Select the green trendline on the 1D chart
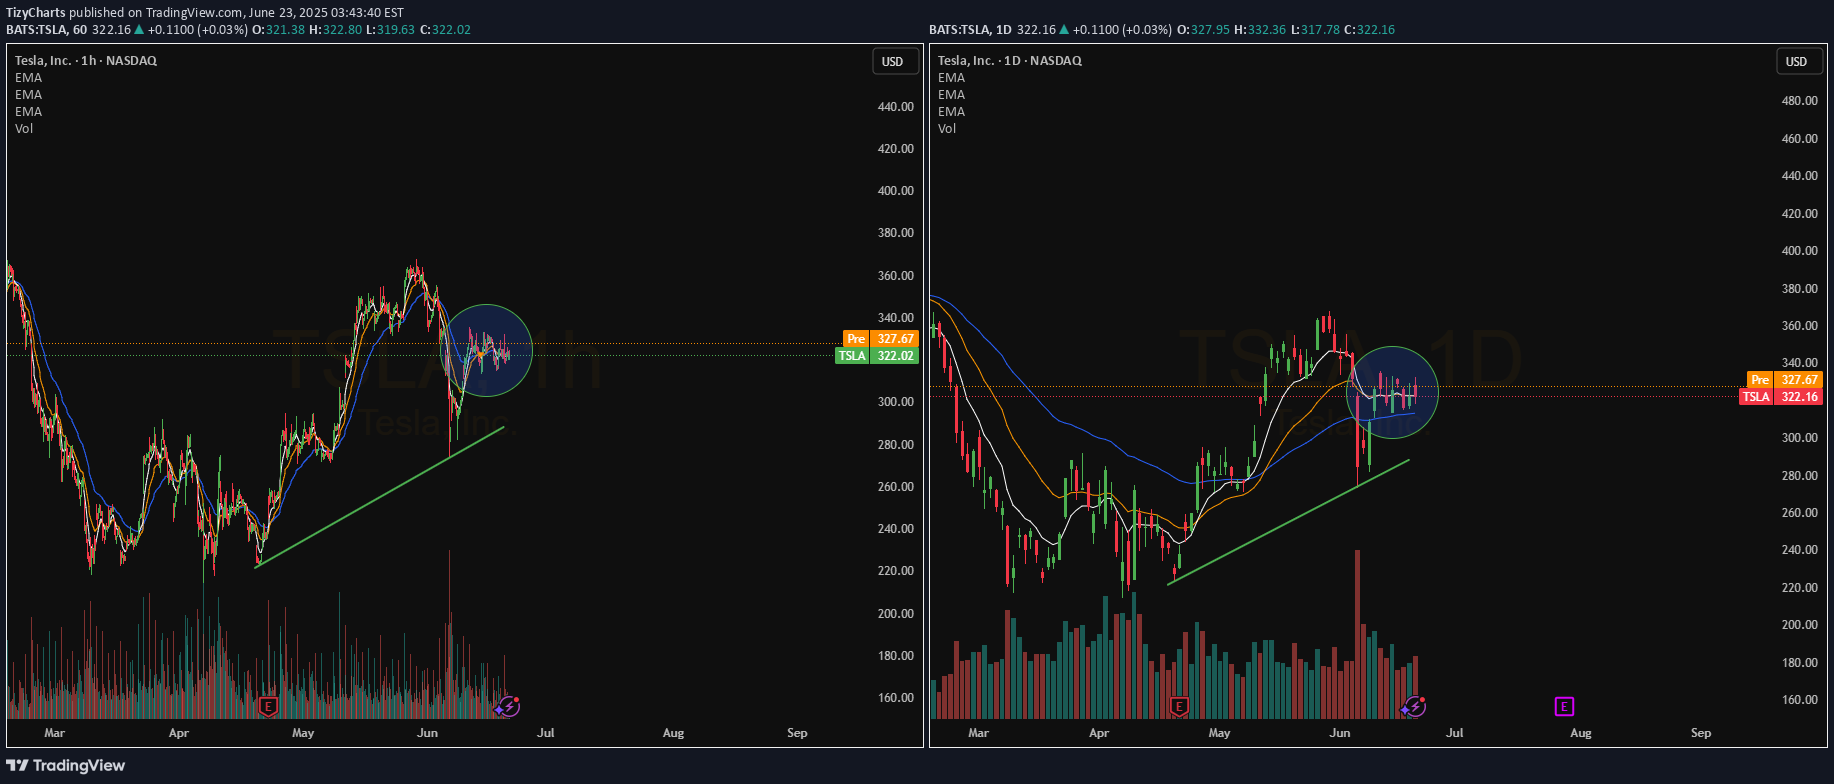This screenshot has height=784, width=1834. pyautogui.click(x=1289, y=522)
